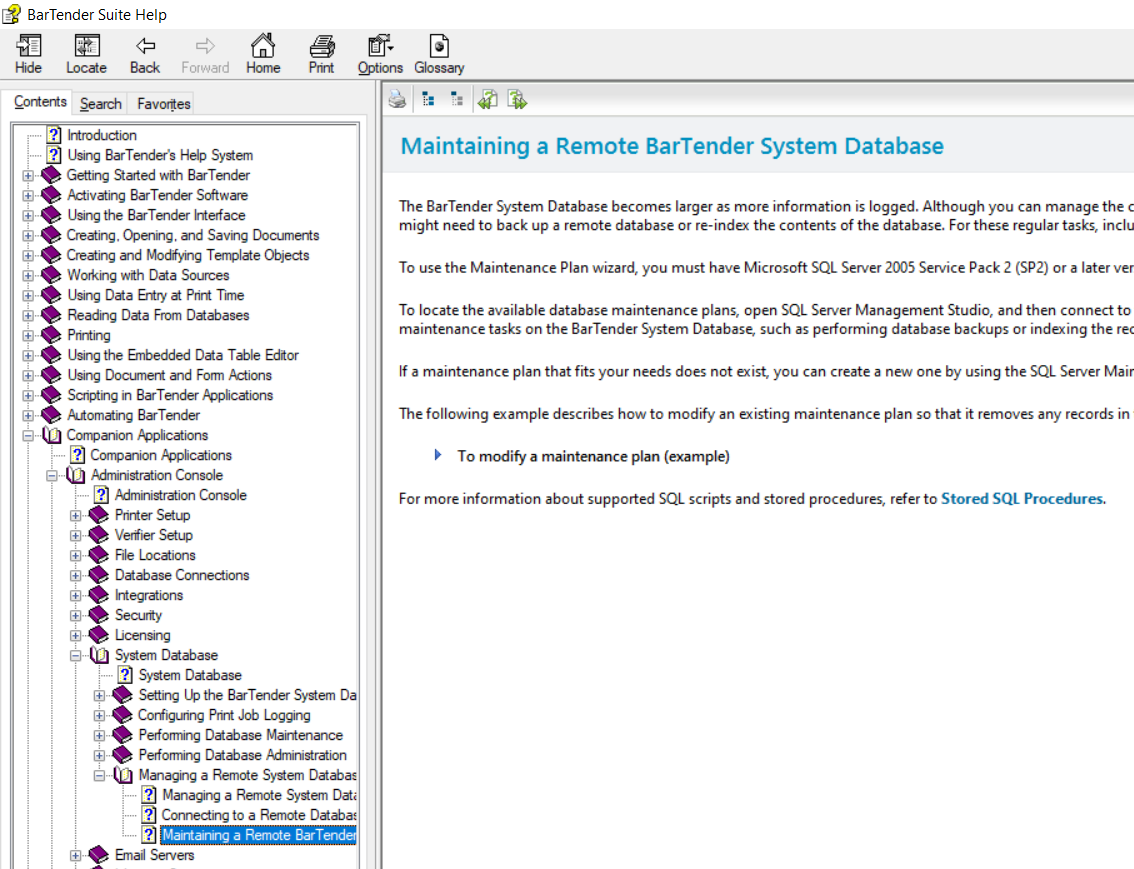Open the Stored SQL Procedures link
The image size is (1134, 869).
[x=1022, y=499]
